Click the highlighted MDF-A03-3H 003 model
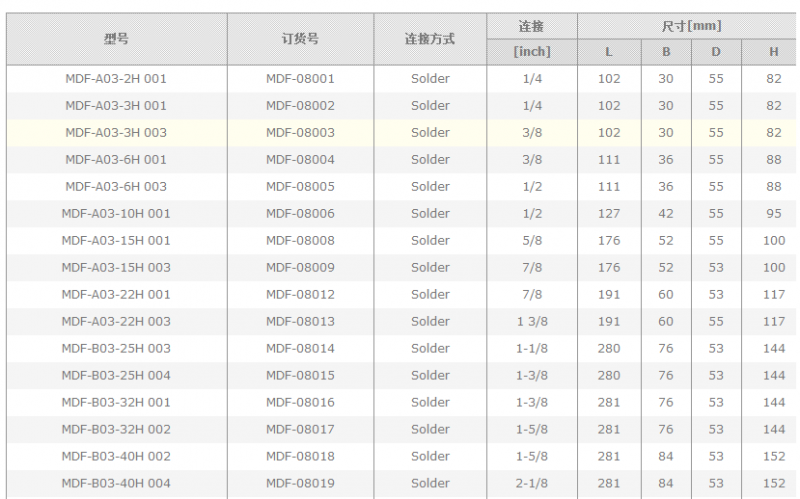The image size is (800, 499). [x=116, y=132]
